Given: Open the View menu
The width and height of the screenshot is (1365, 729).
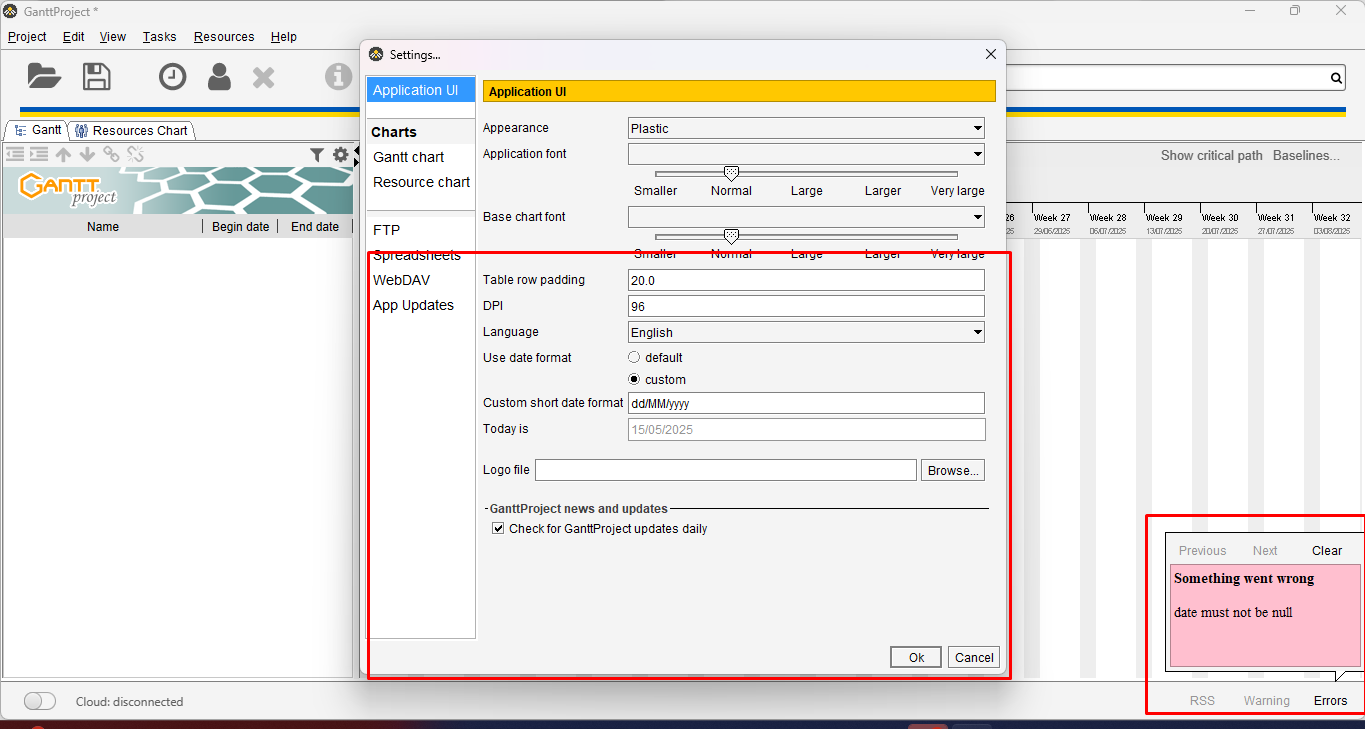Looking at the screenshot, I should (113, 36).
